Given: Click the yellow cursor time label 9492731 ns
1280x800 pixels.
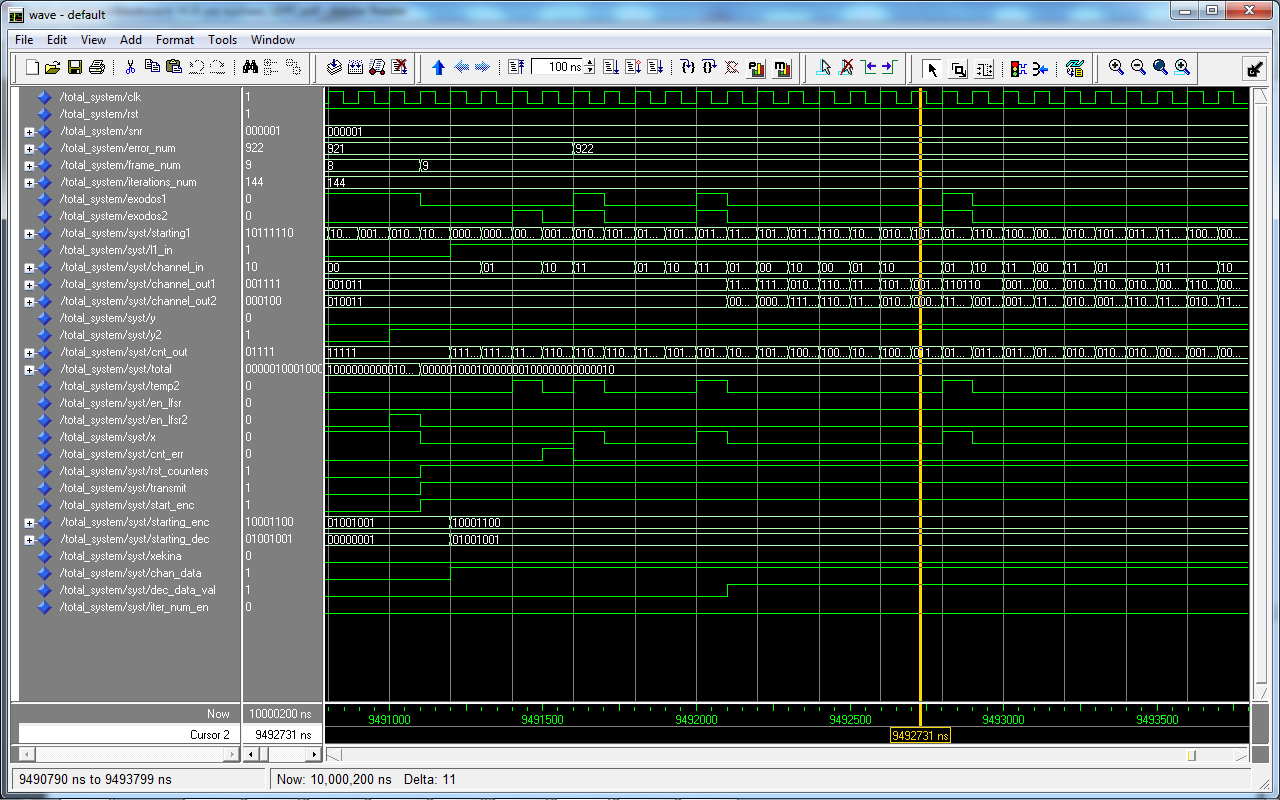Looking at the screenshot, I should click(x=920, y=735).
